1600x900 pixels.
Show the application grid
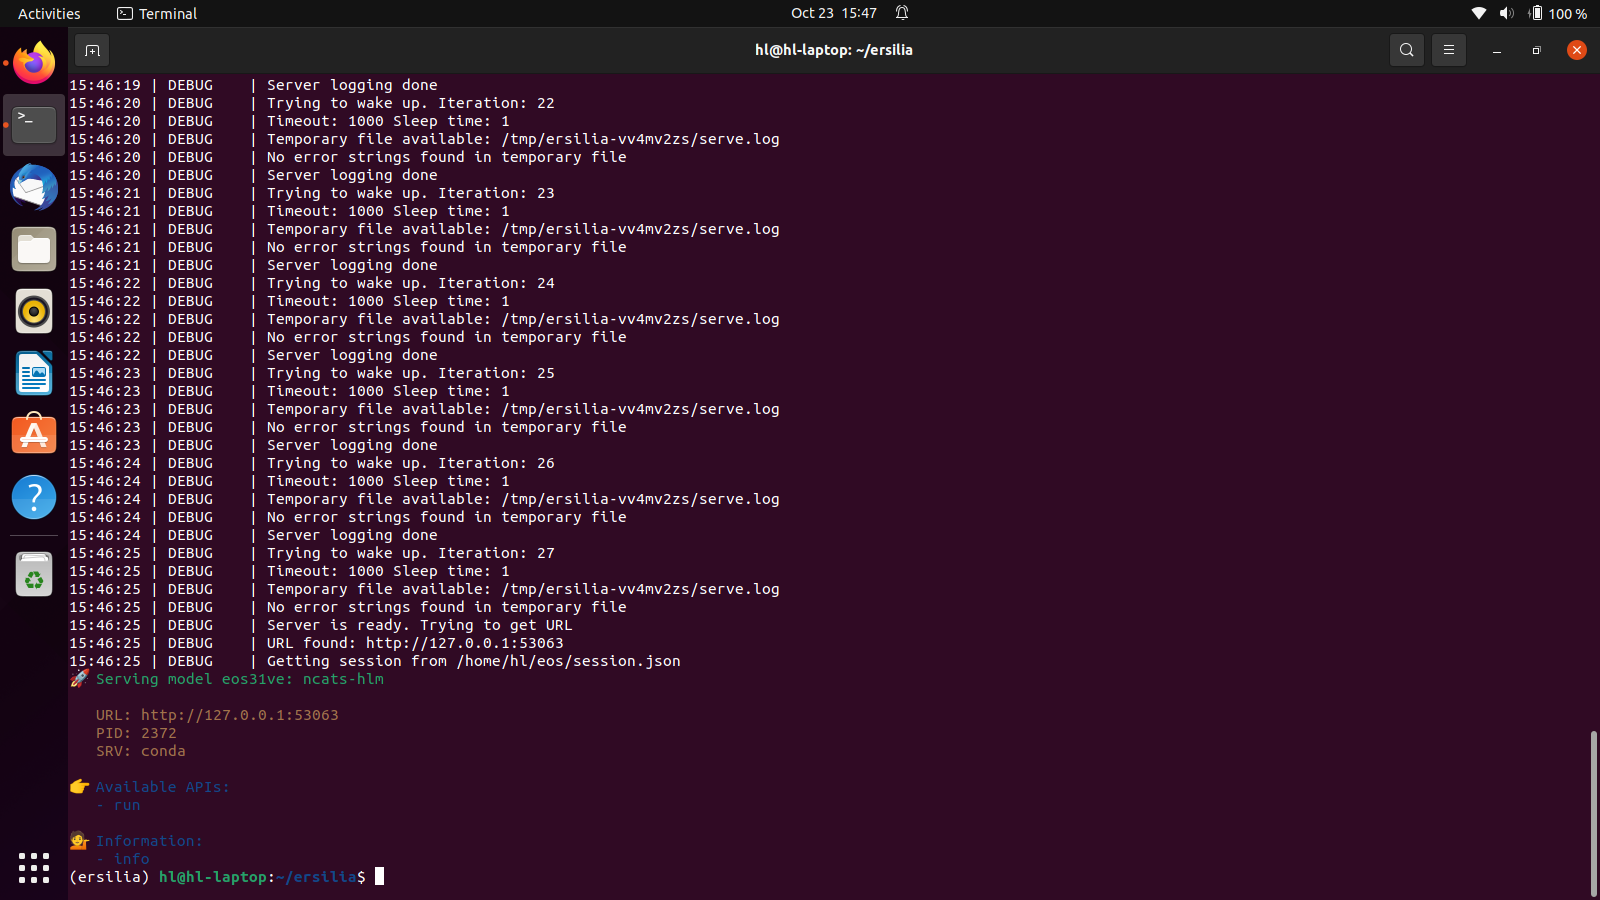(33, 869)
